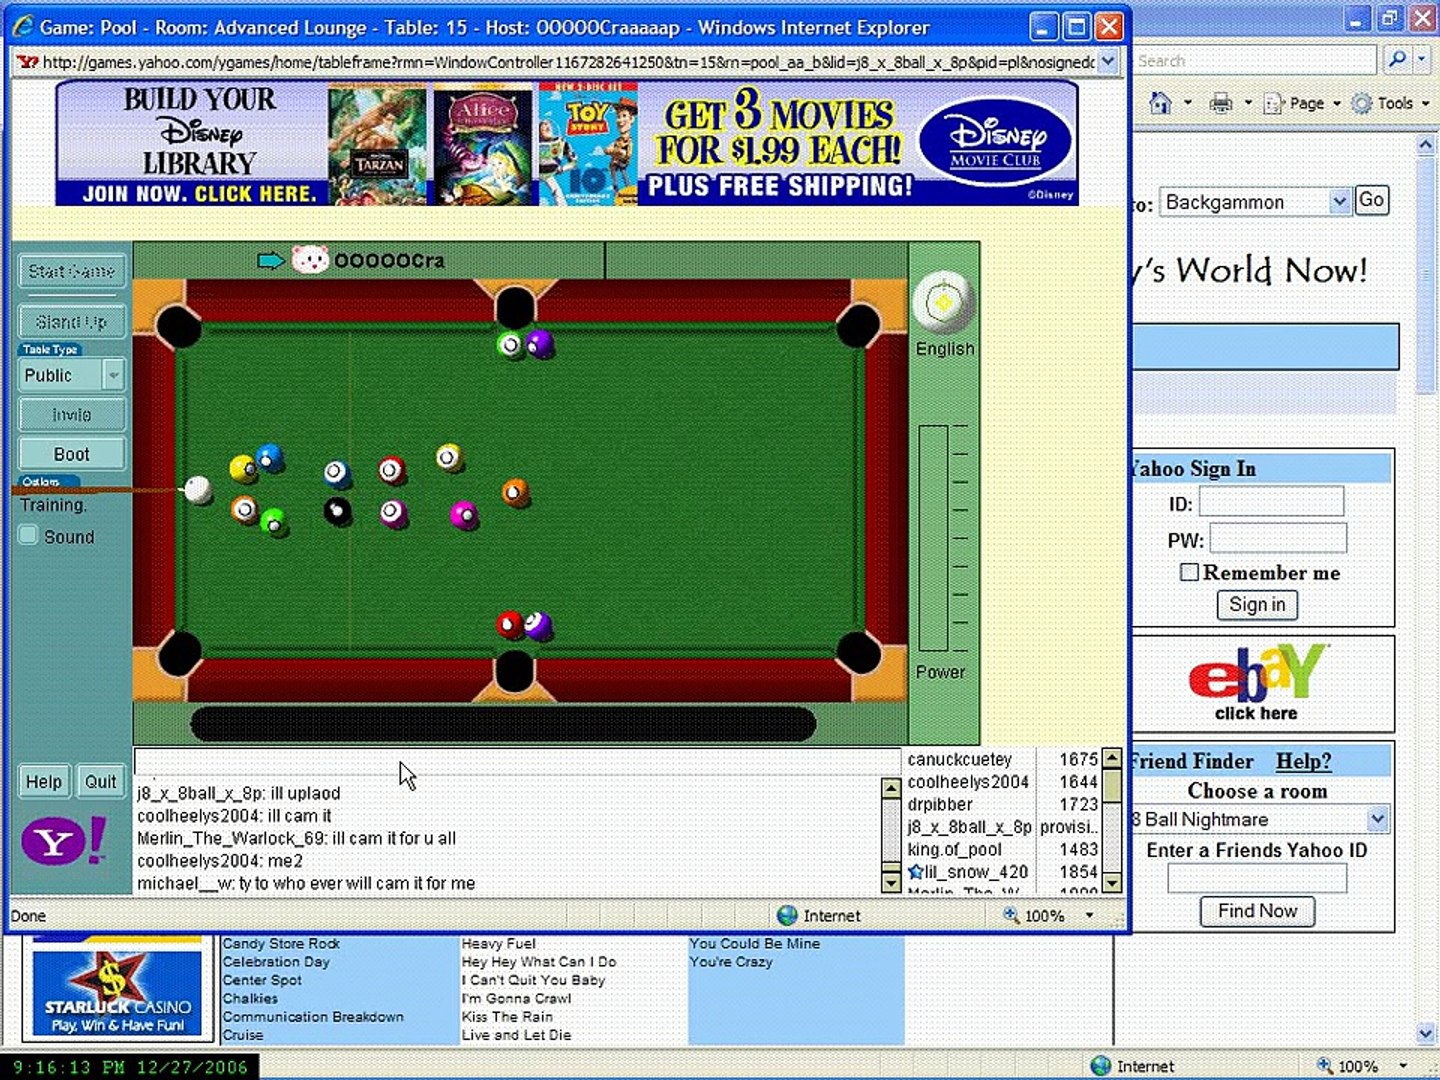
Task: Click the Page document icon in background browser
Action: tap(1273, 103)
